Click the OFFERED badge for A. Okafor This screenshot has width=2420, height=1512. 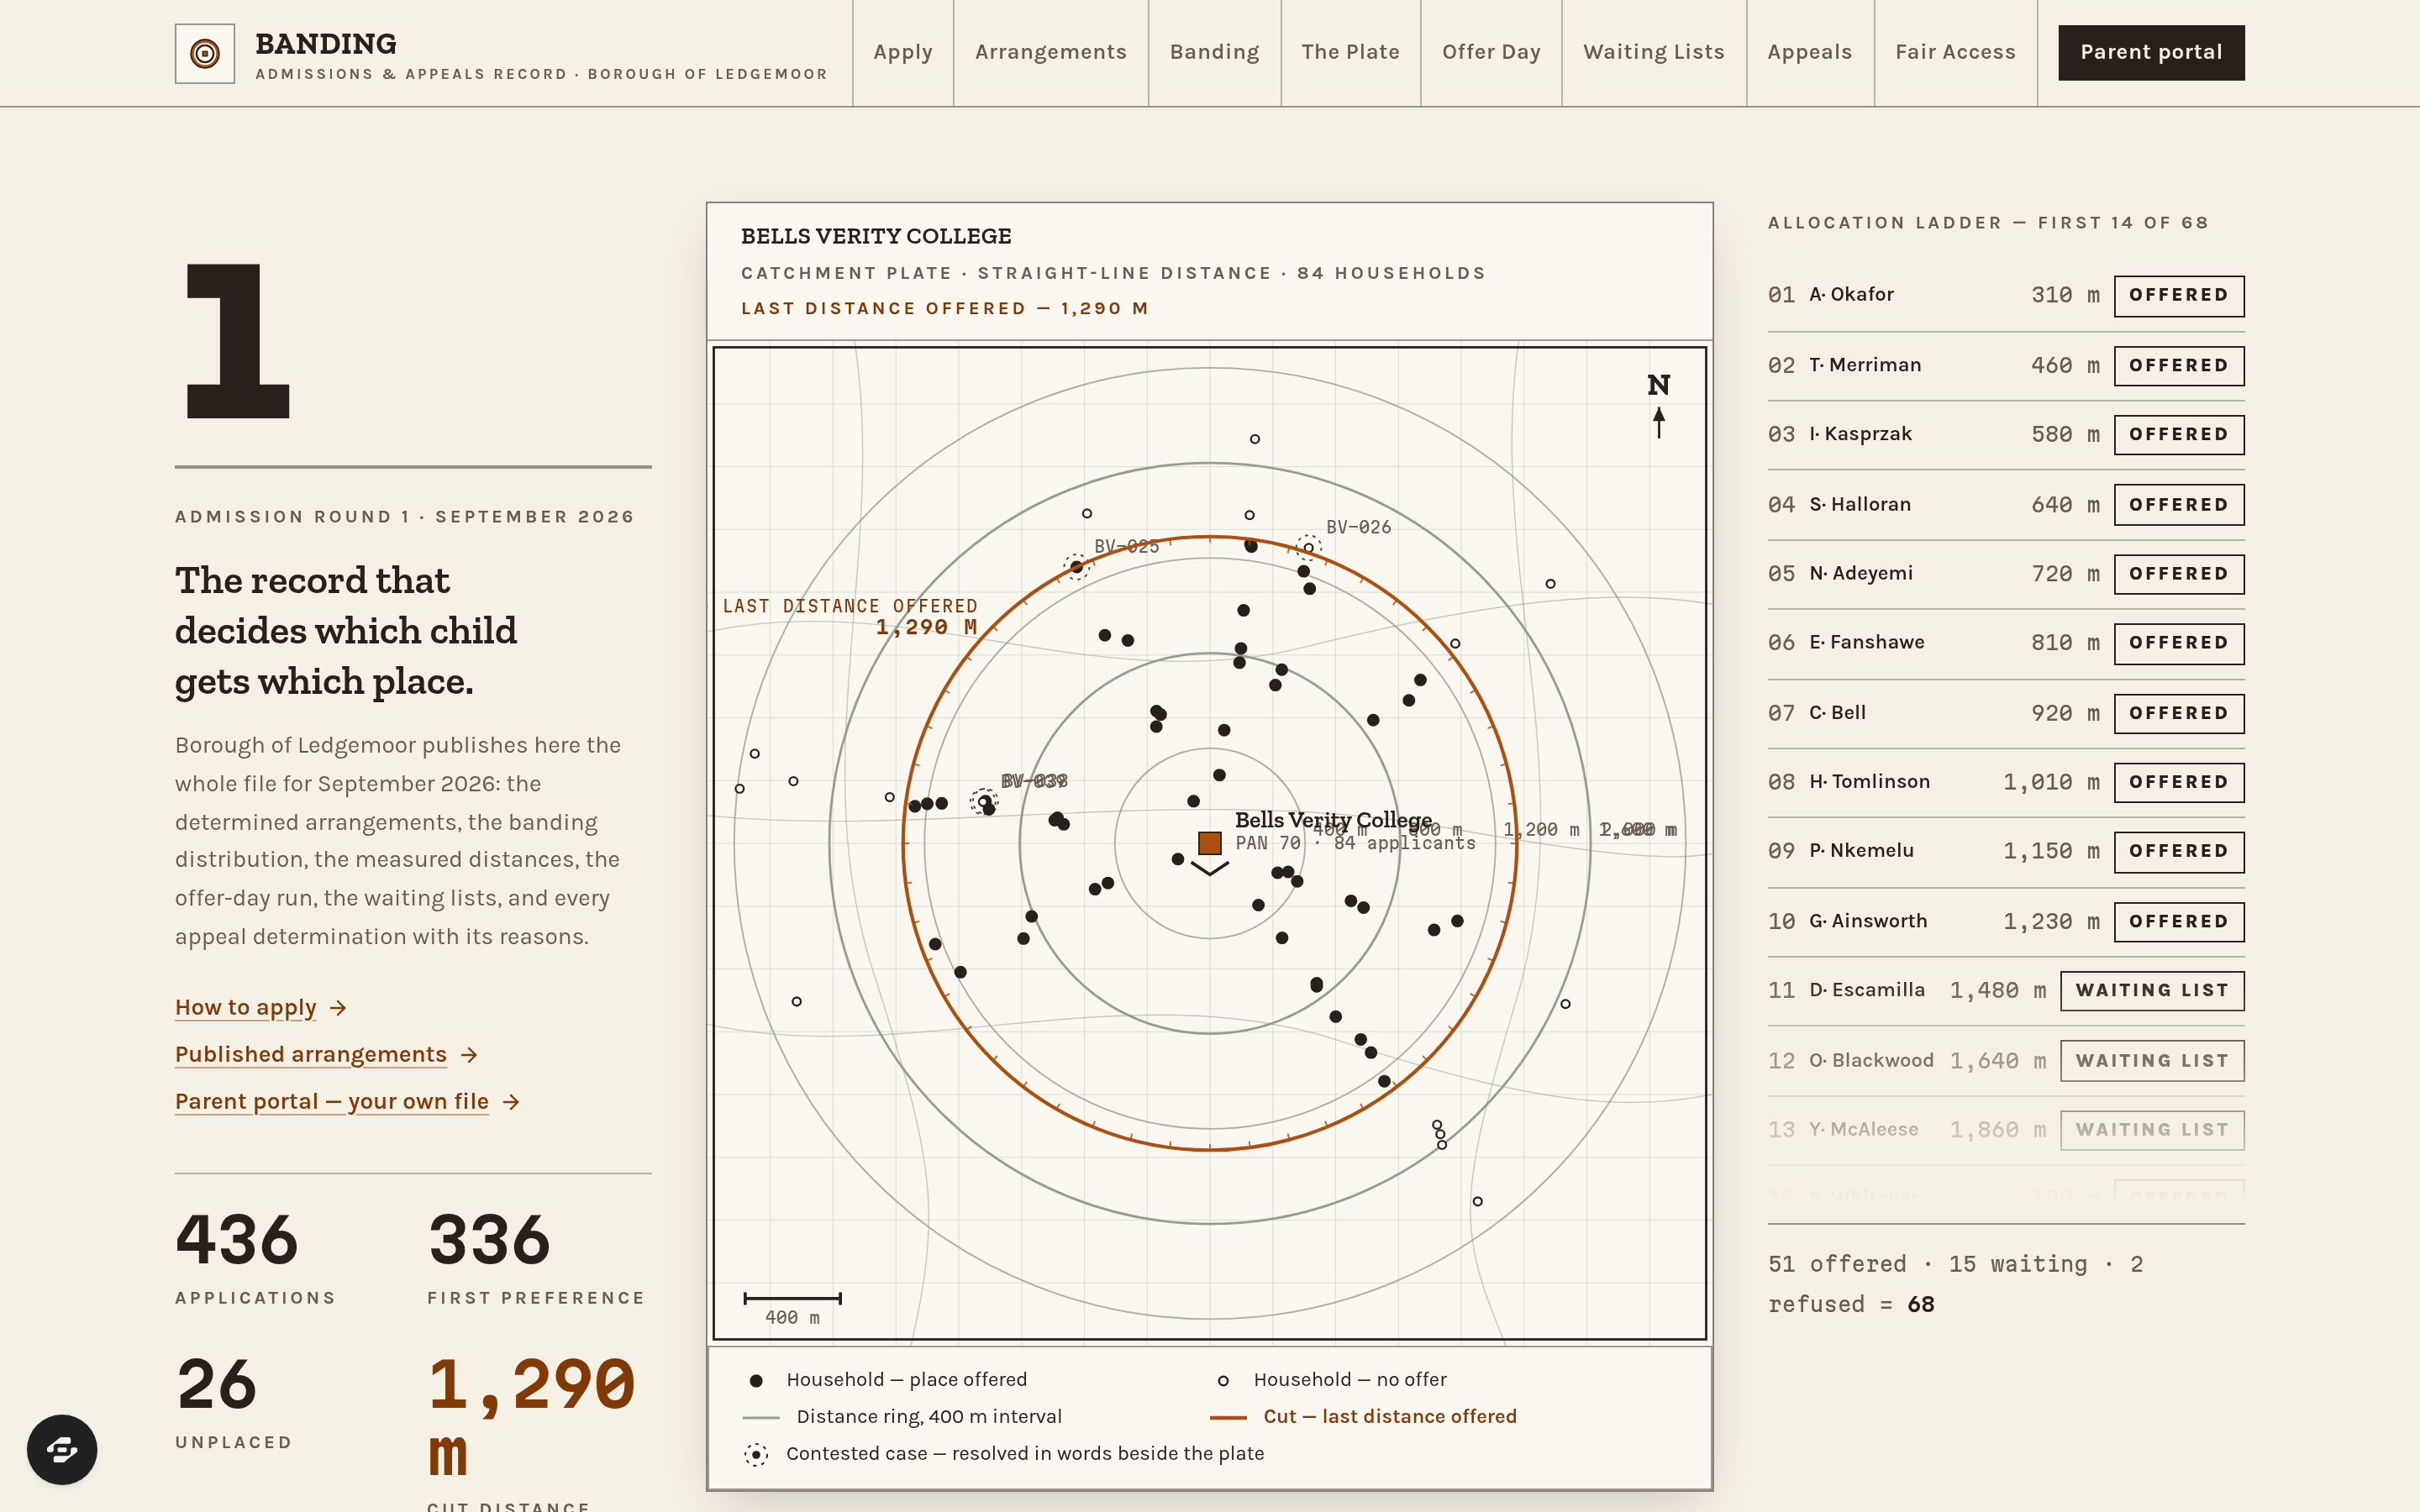click(x=2179, y=295)
